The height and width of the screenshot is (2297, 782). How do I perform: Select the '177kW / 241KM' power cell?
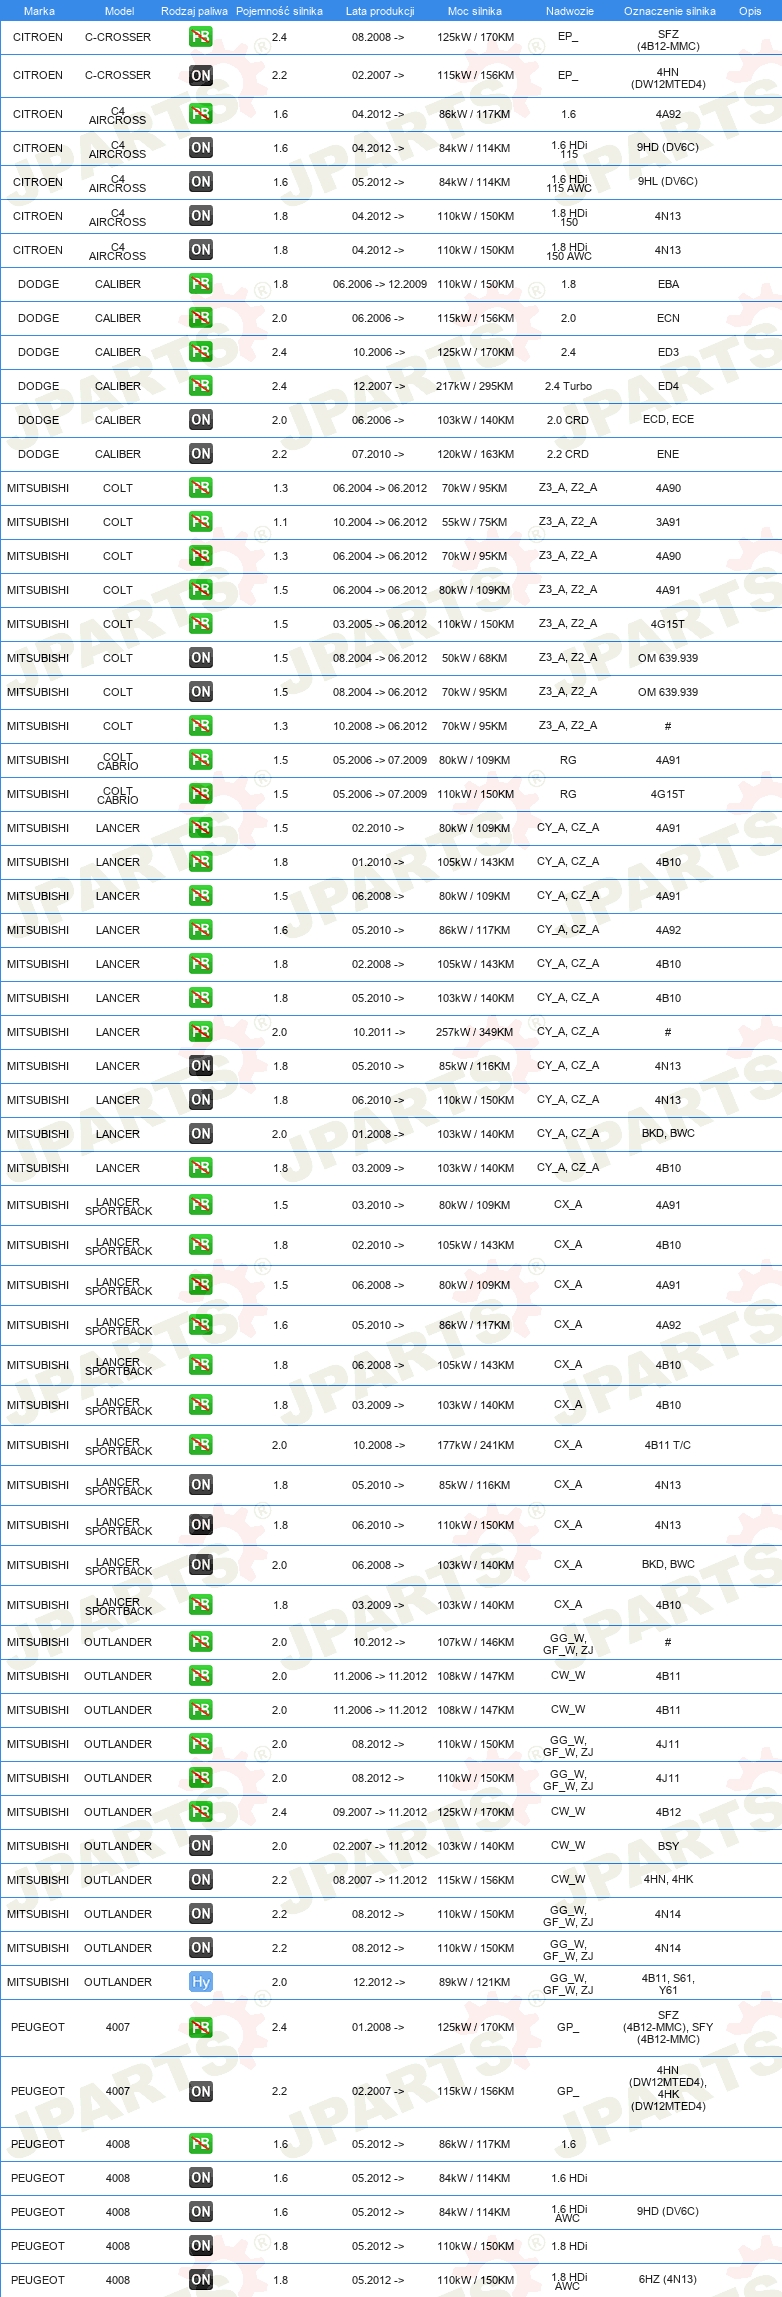pyautogui.click(x=475, y=1445)
